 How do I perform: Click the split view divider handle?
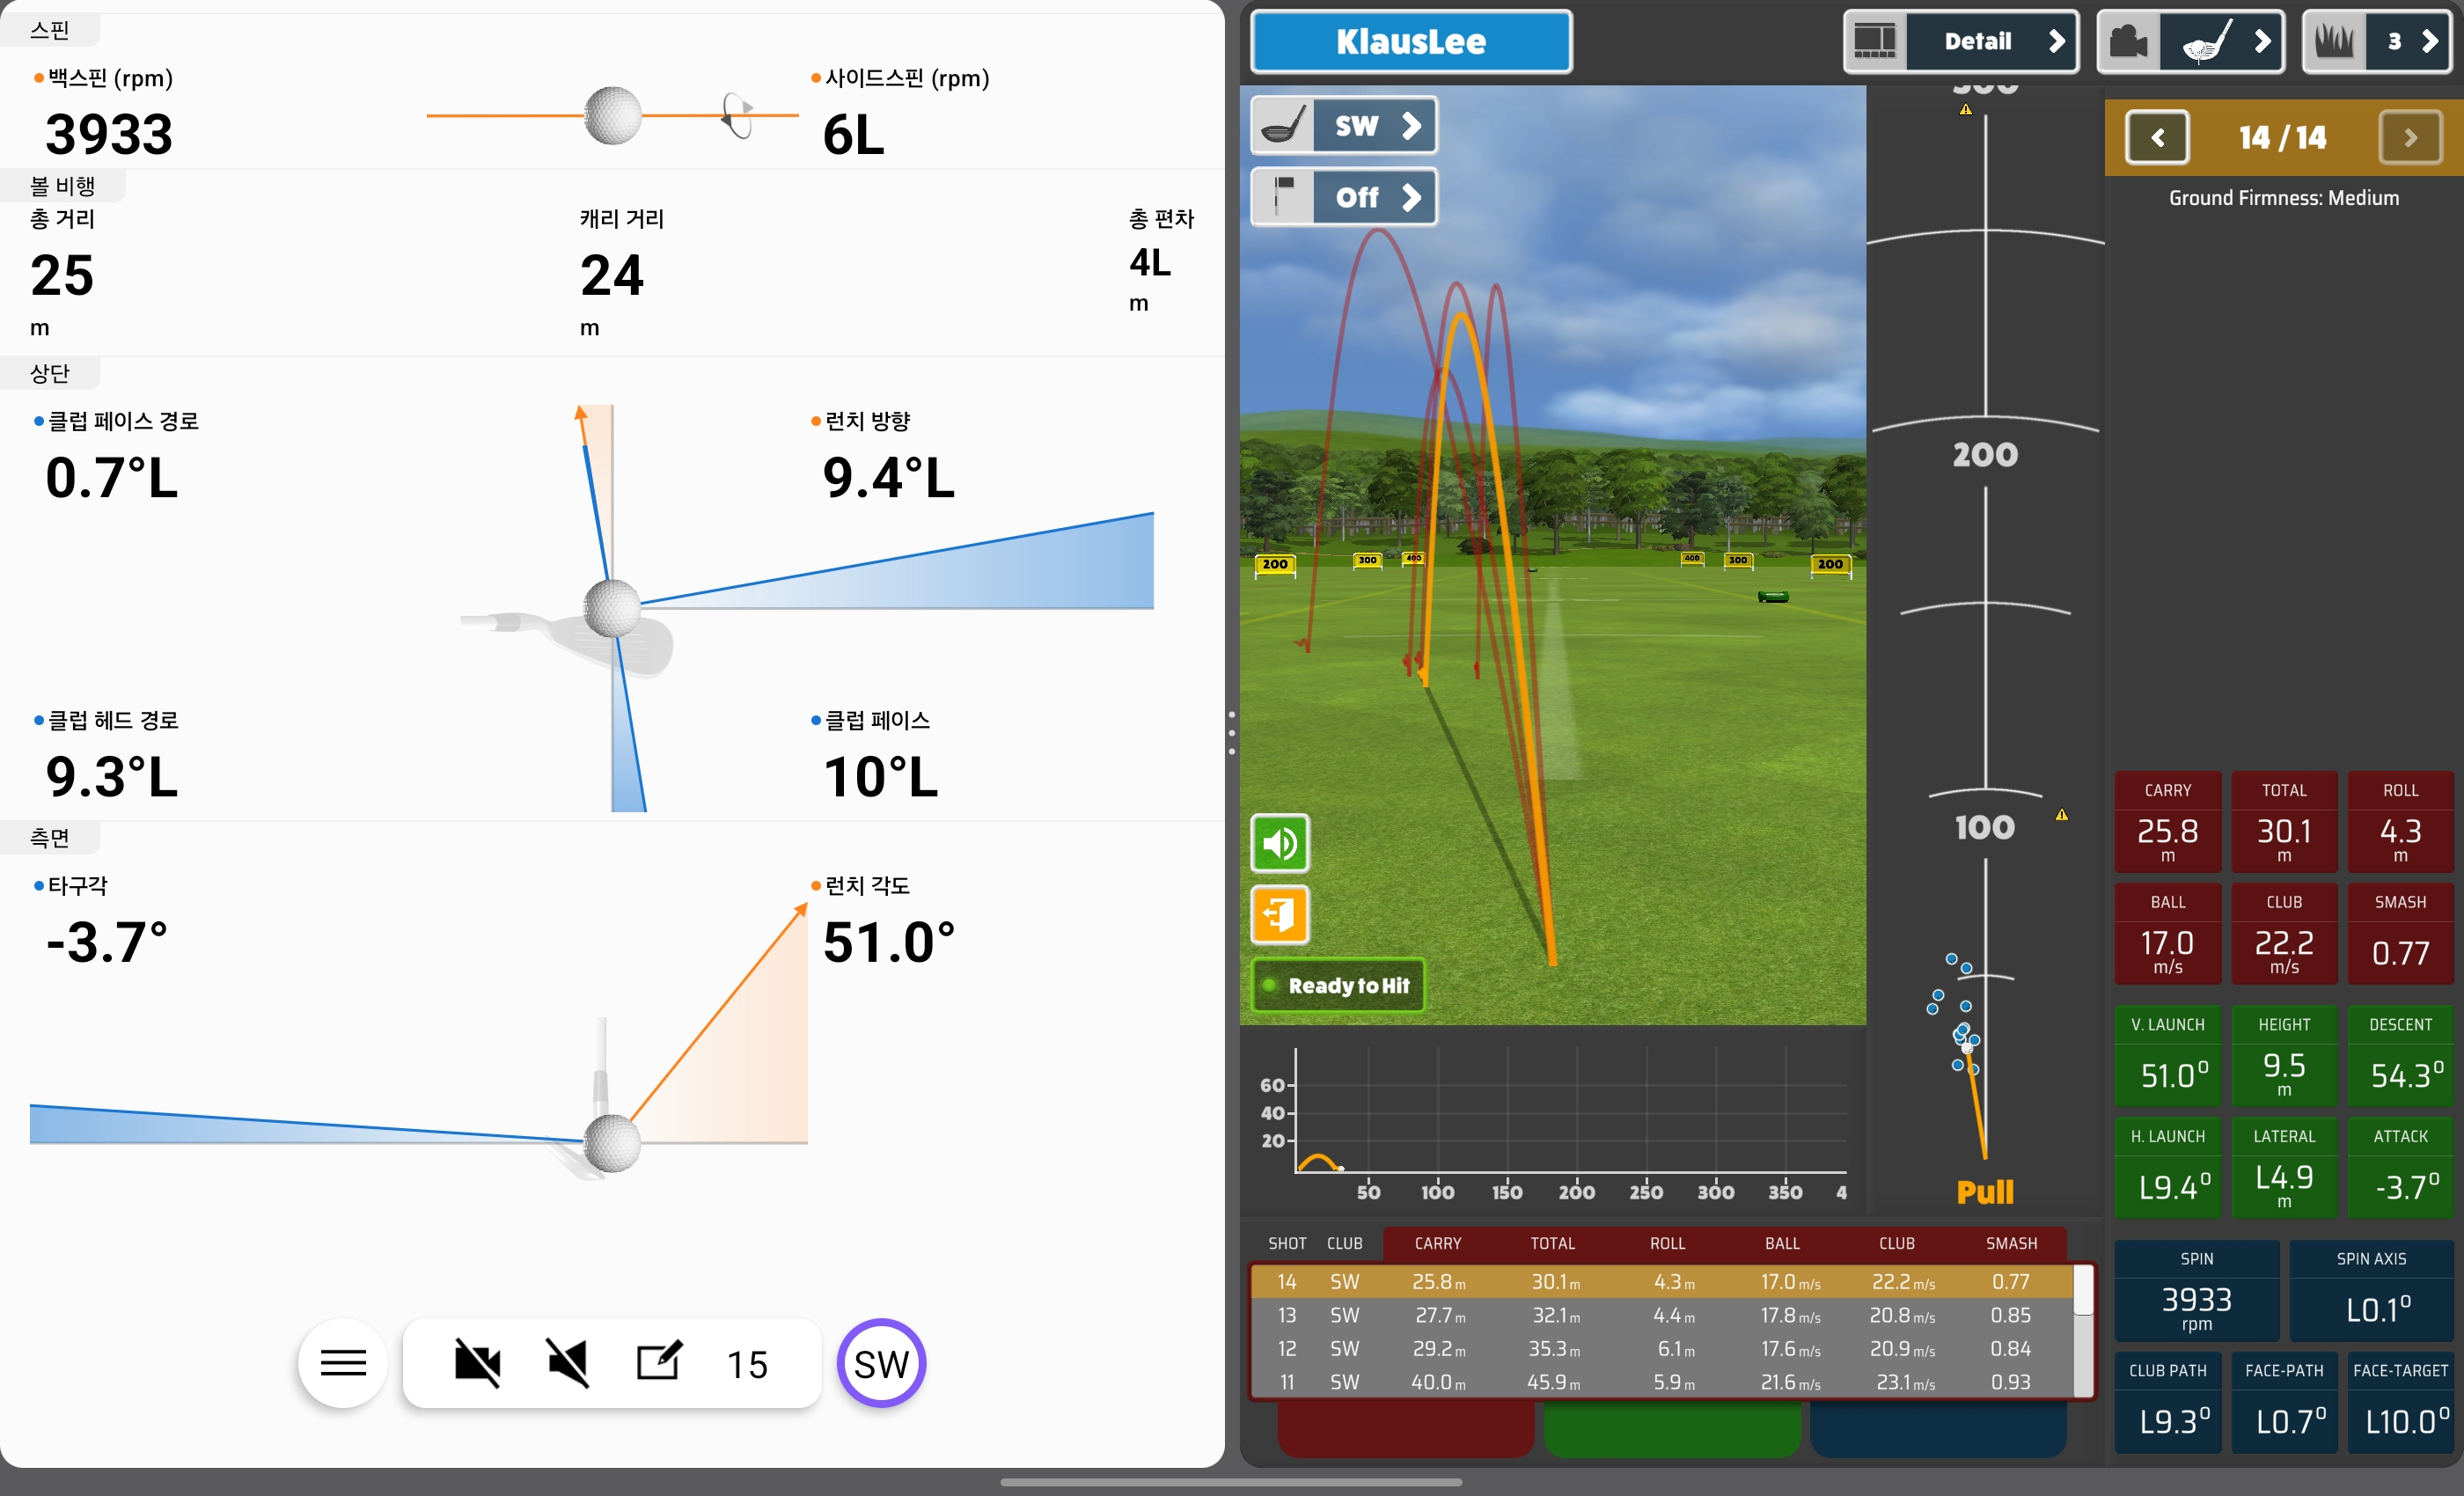pos(1231,733)
